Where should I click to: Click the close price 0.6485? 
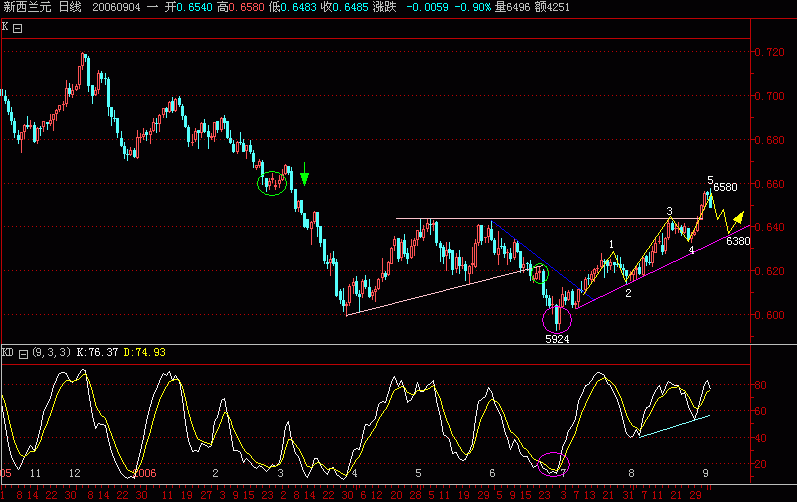point(350,8)
